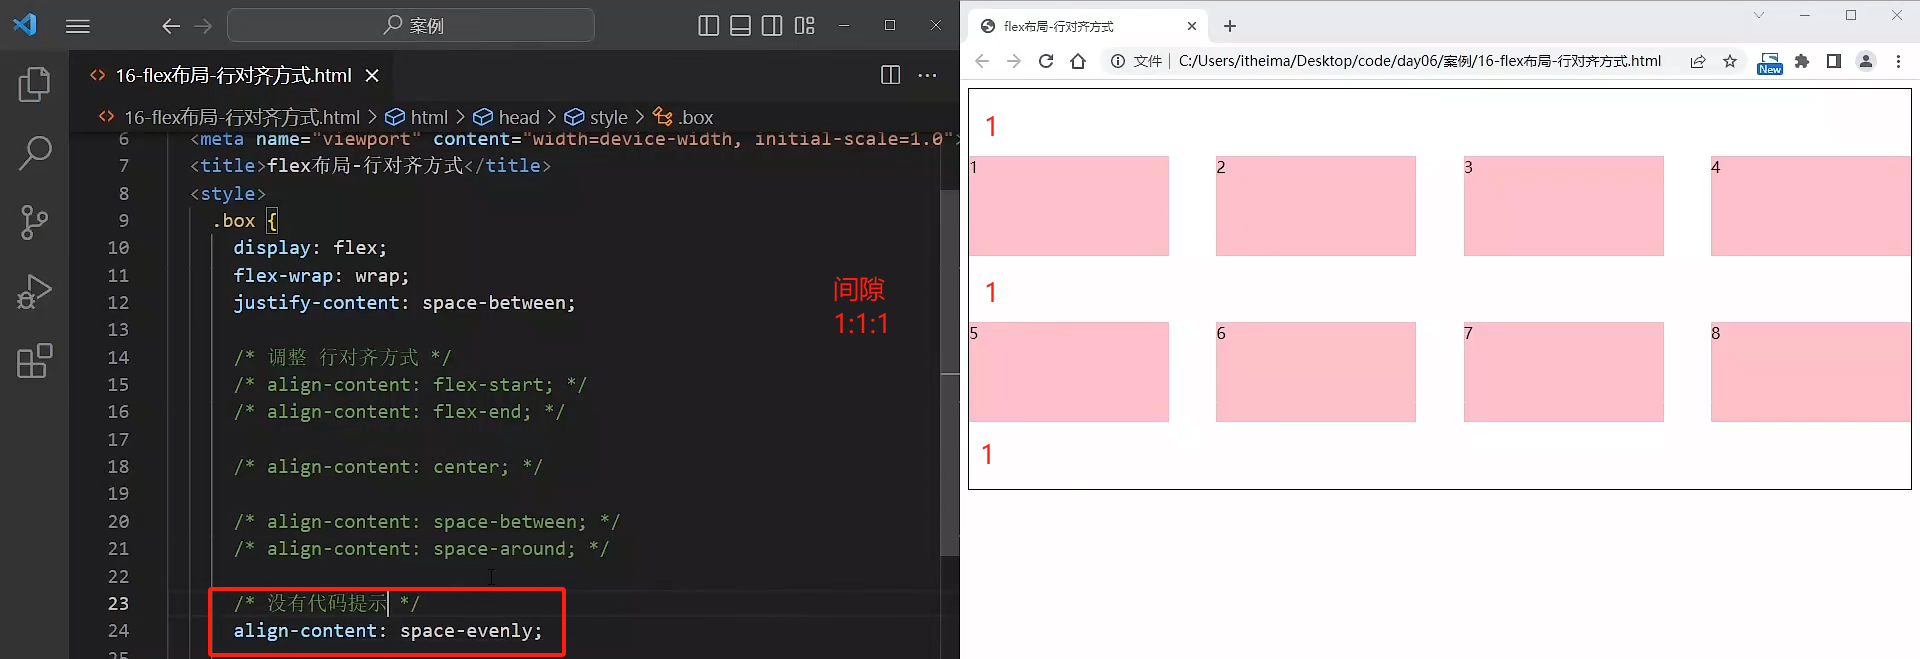Click the head breadcrumb item
Viewport: 1920px width, 659px height.
coord(518,117)
